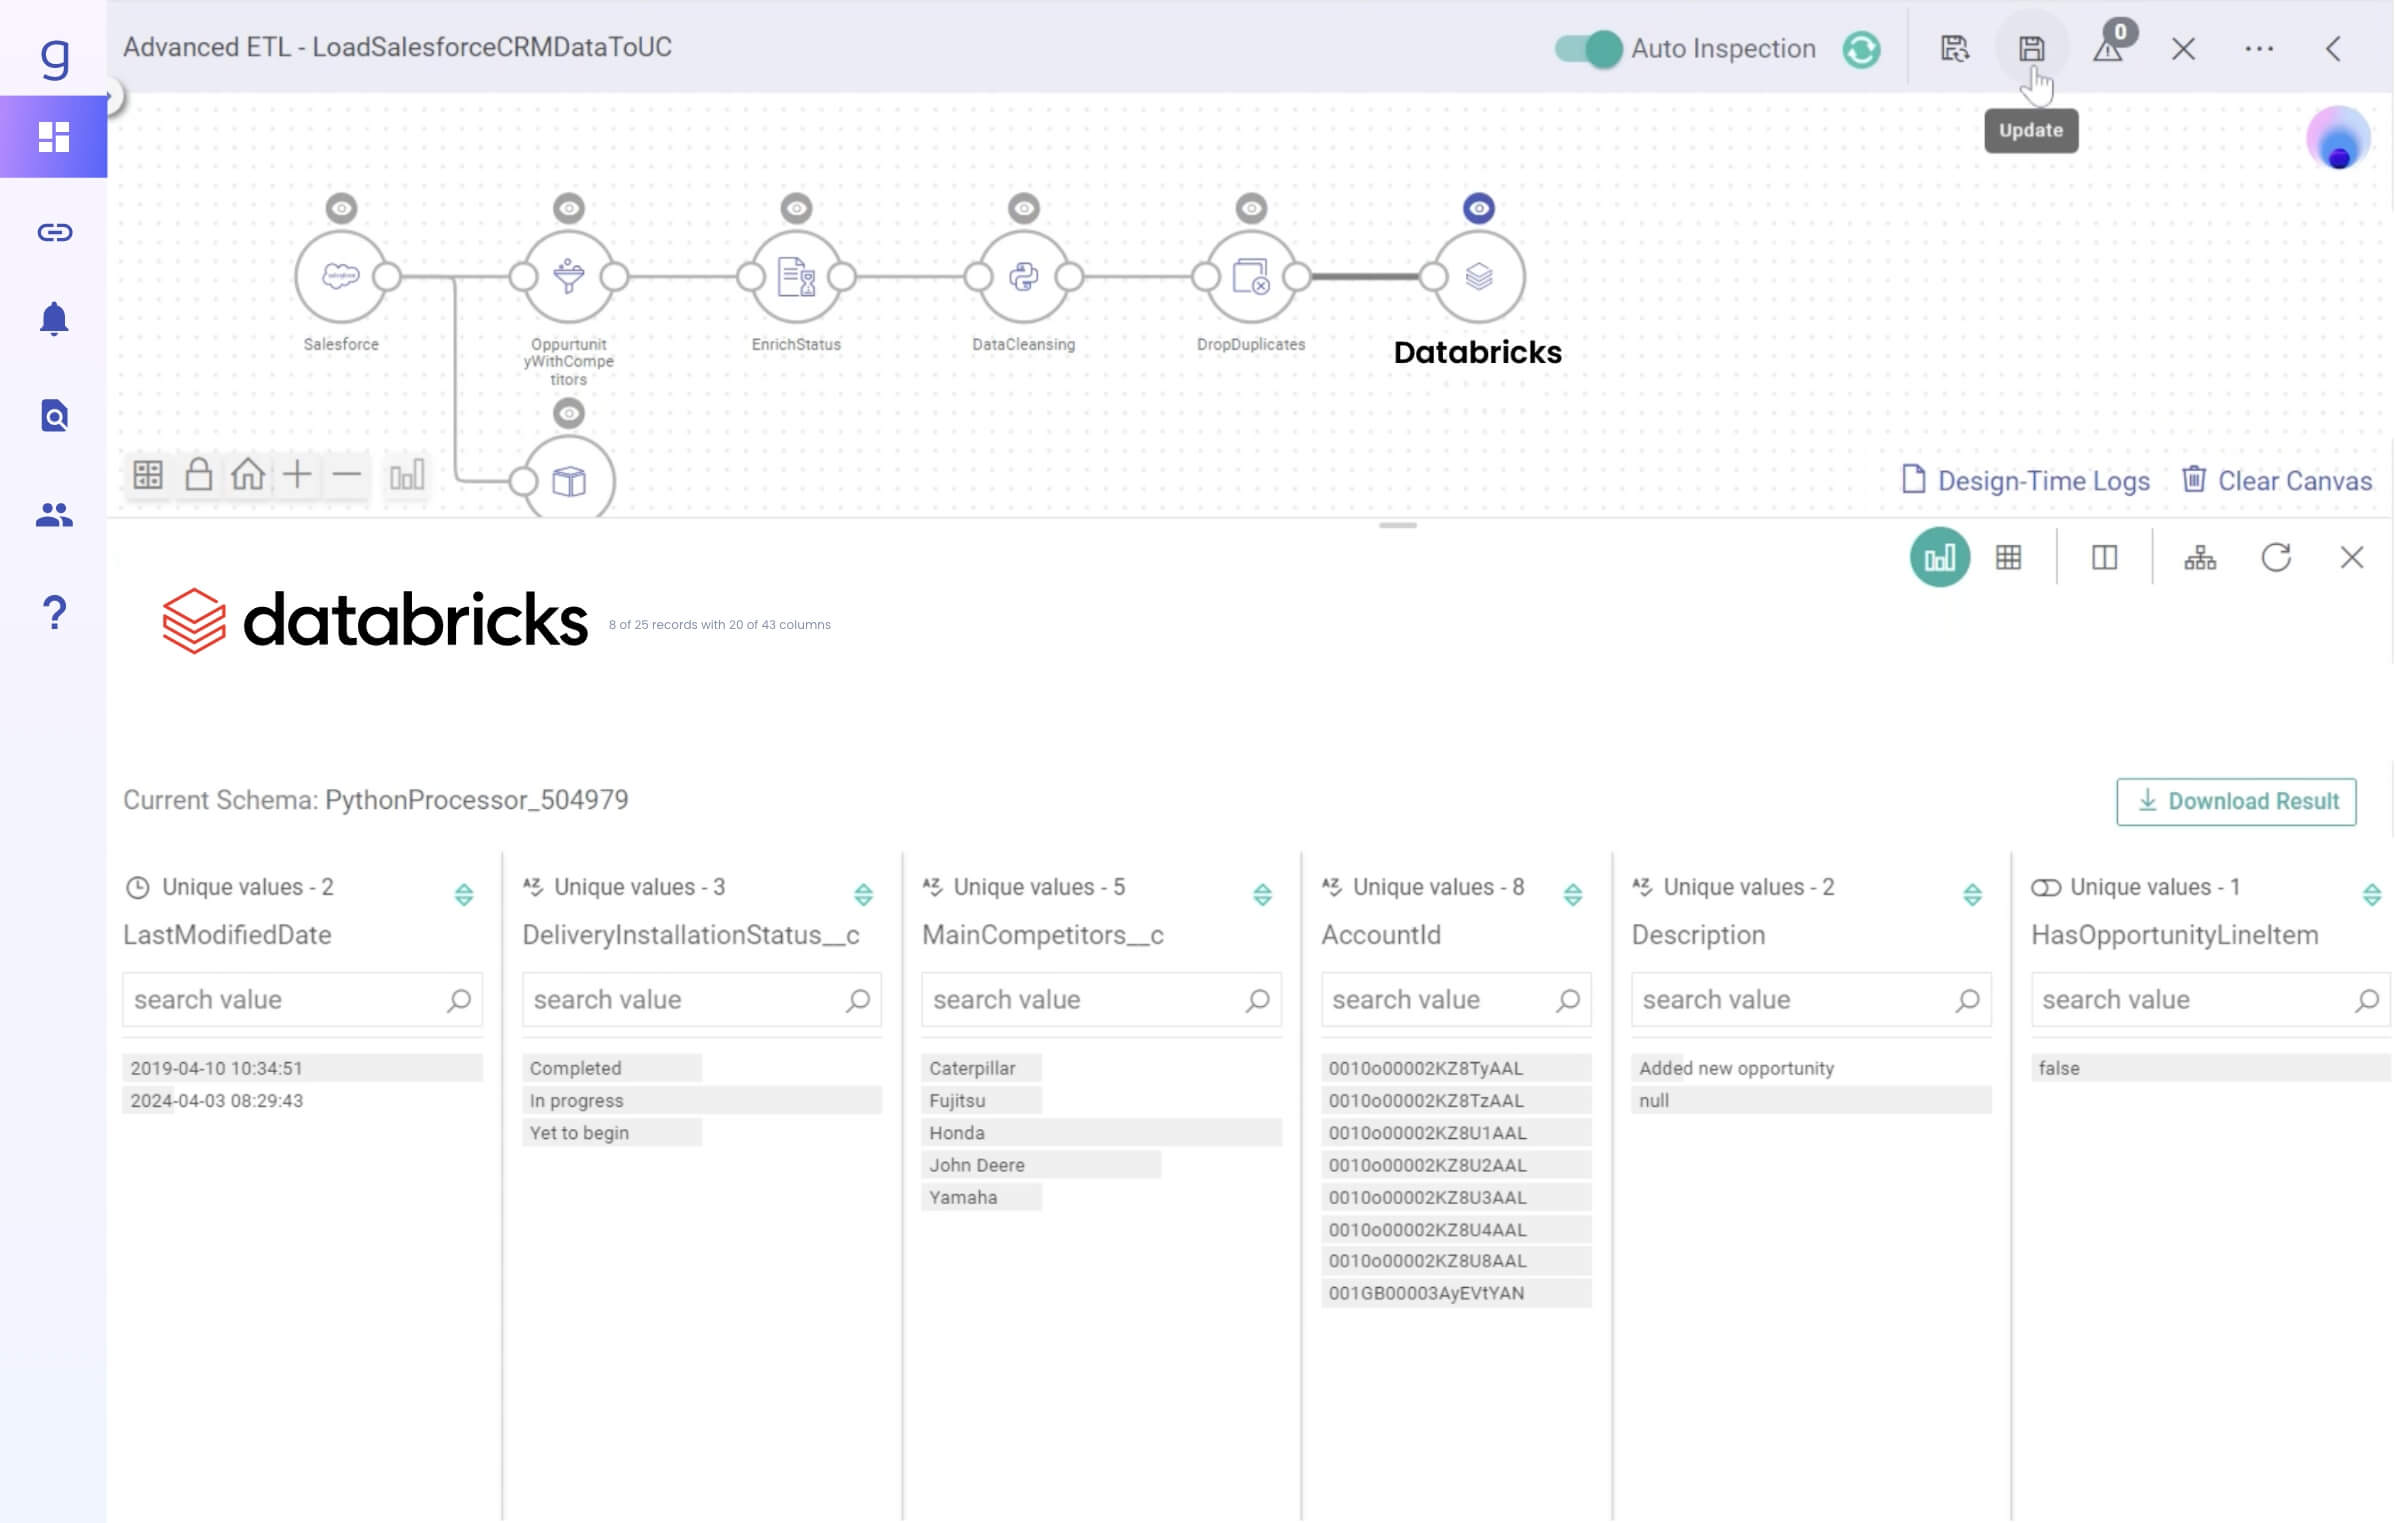Toggle inspection eye above EnrichStatus node
The image size is (2395, 1523).
point(796,208)
